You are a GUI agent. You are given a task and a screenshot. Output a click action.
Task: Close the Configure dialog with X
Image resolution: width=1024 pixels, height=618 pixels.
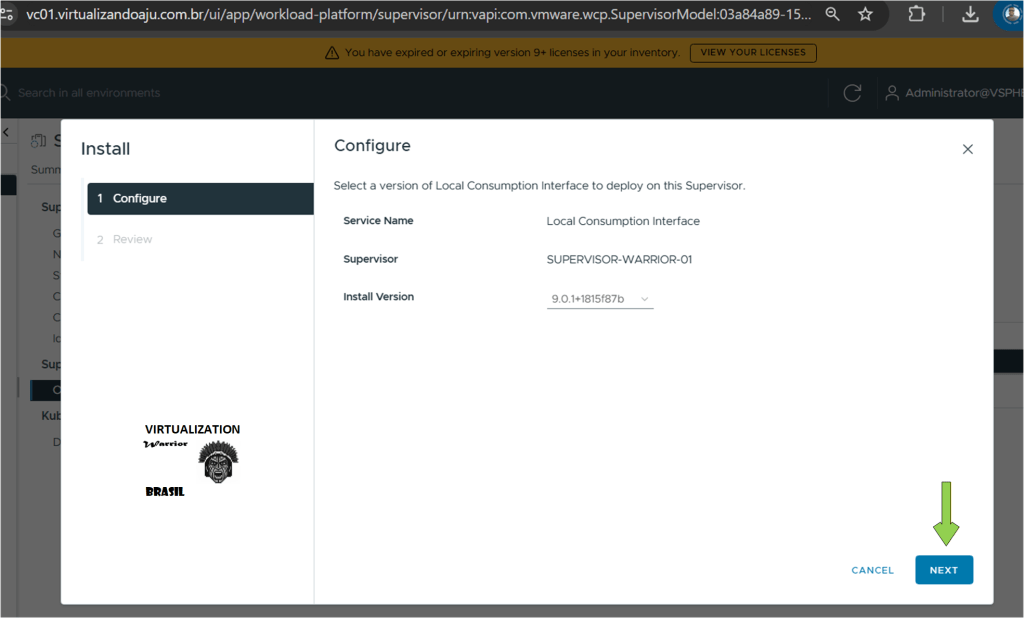[x=967, y=149]
